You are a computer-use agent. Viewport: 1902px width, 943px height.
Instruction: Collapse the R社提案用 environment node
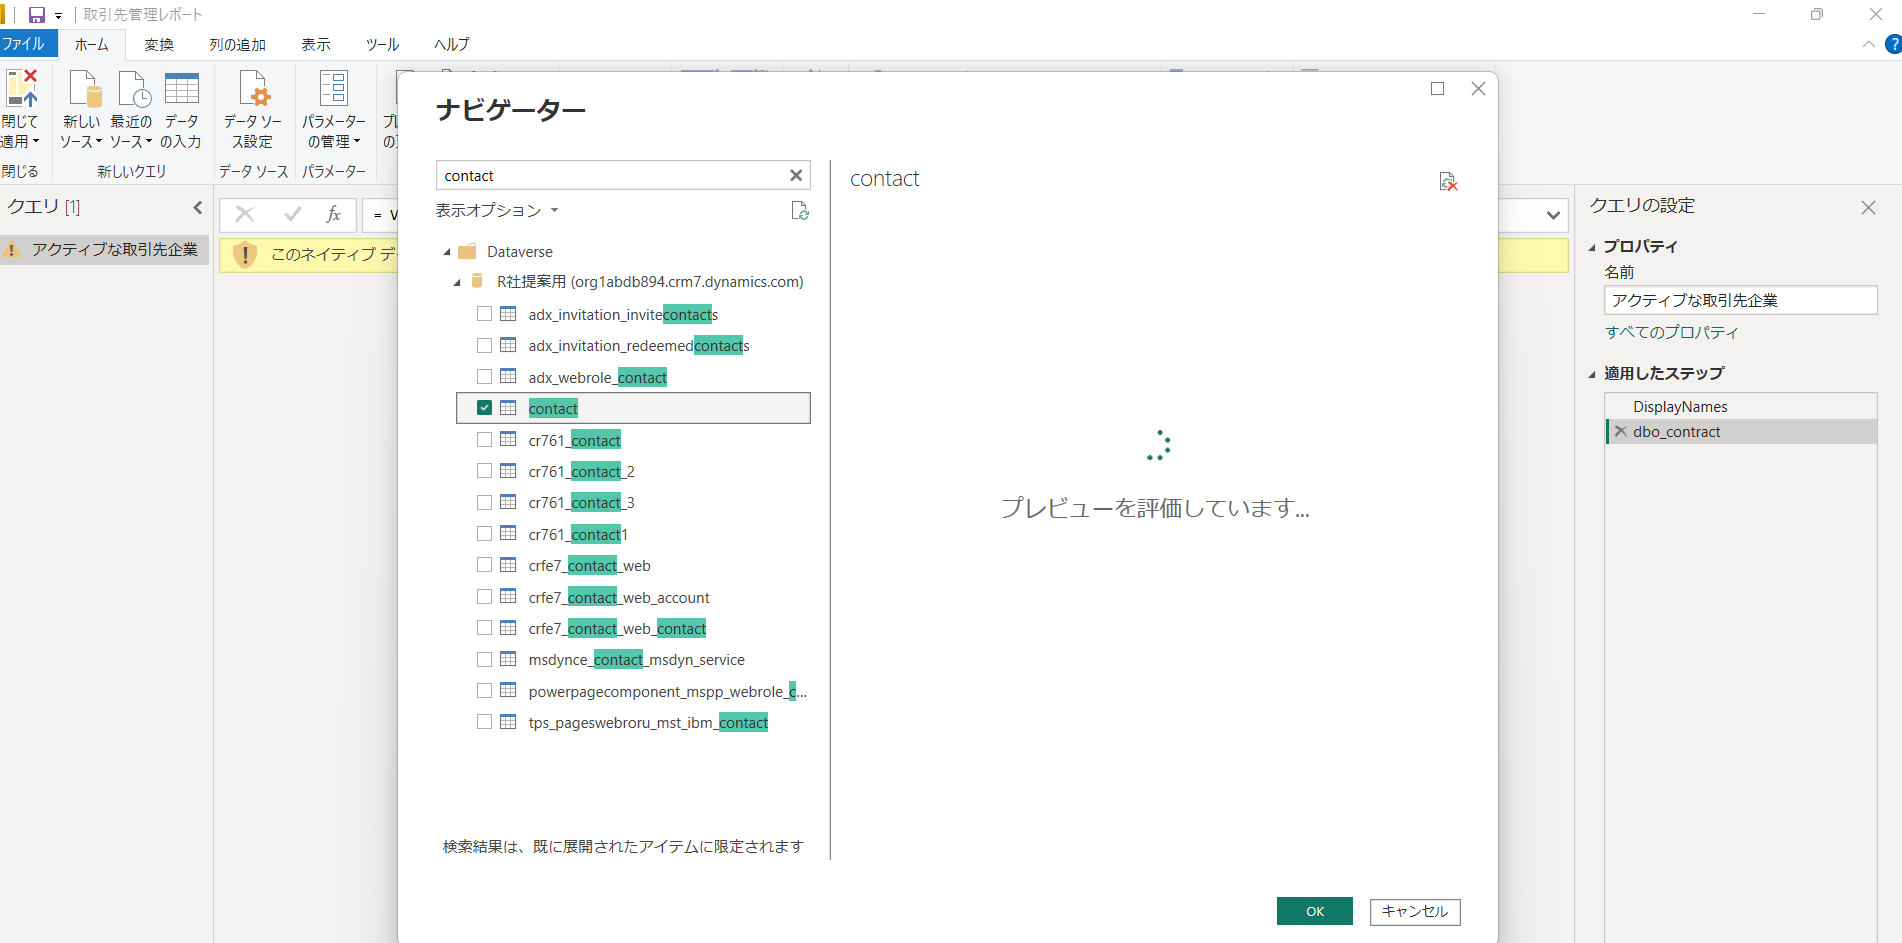pos(457,283)
